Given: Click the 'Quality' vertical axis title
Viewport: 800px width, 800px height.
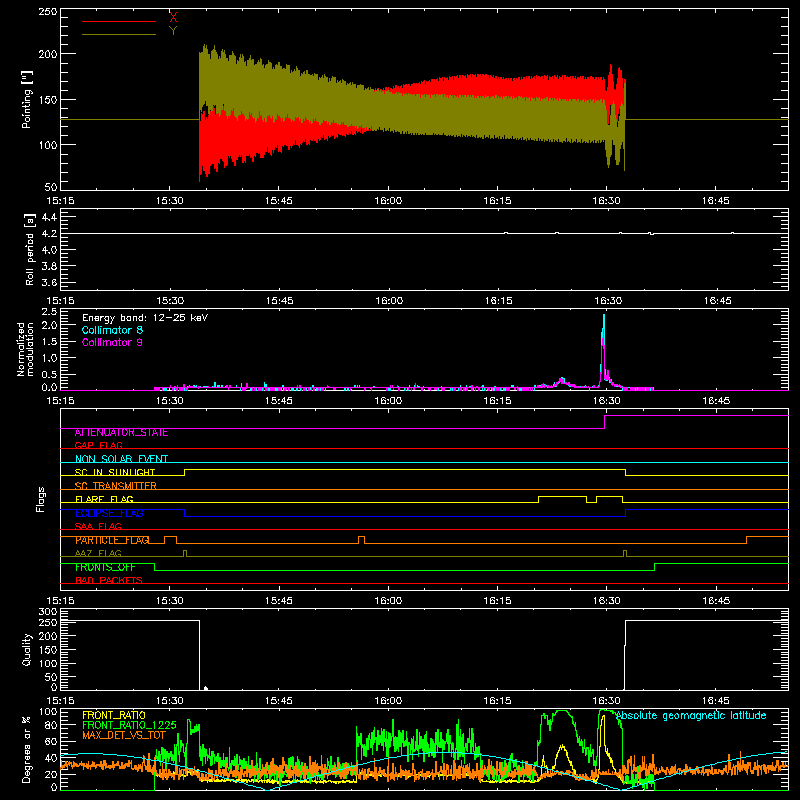Looking at the screenshot, I should [x=27, y=649].
